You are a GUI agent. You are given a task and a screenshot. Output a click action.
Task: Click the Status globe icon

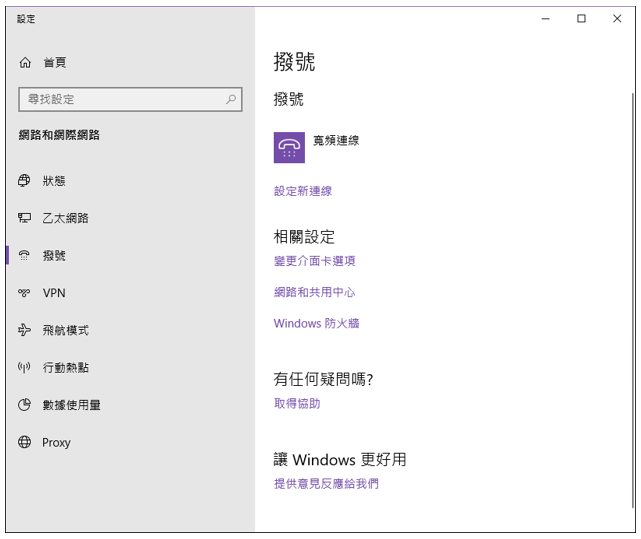pos(25,181)
